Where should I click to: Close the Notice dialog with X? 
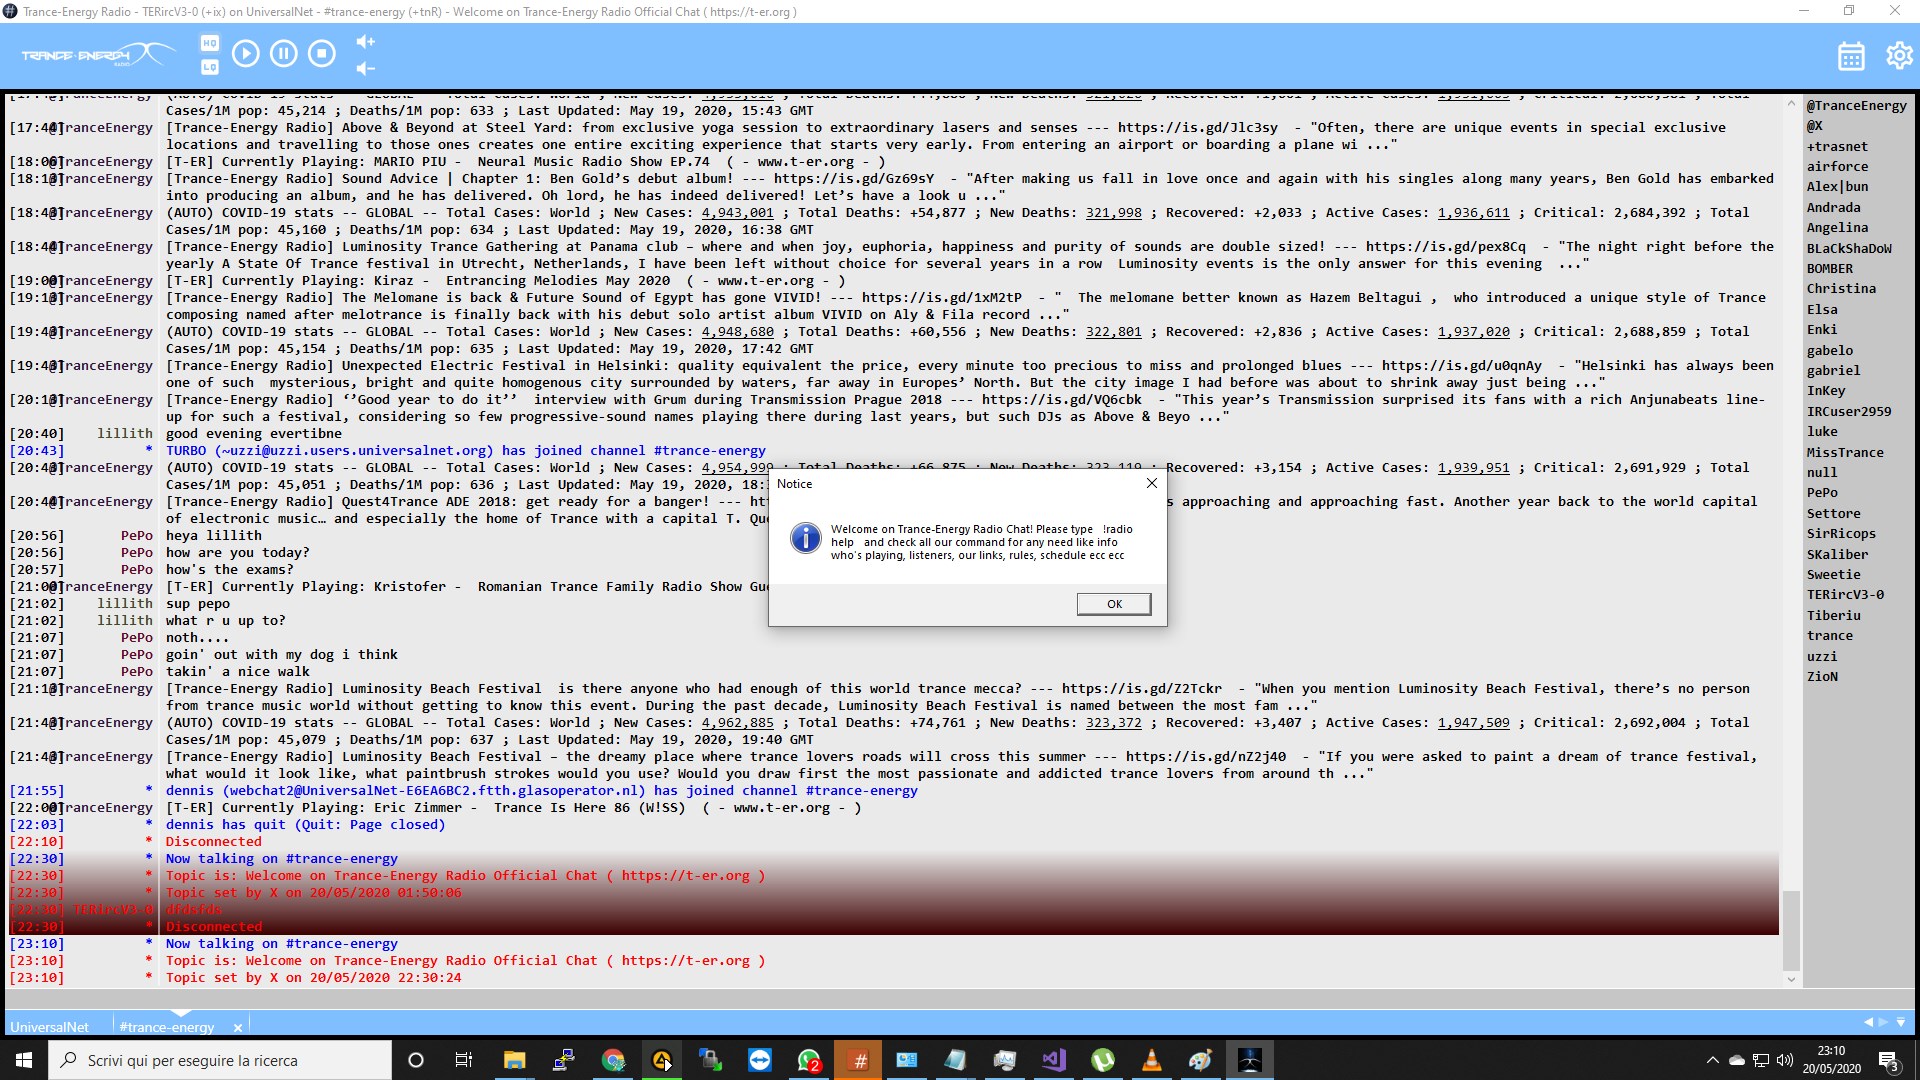tap(1151, 483)
